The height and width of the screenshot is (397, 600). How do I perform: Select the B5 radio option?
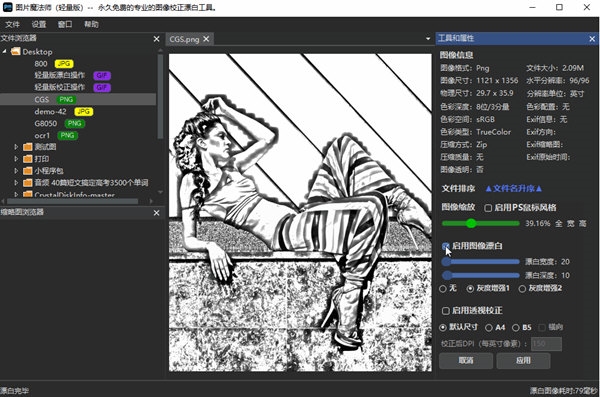click(516, 328)
